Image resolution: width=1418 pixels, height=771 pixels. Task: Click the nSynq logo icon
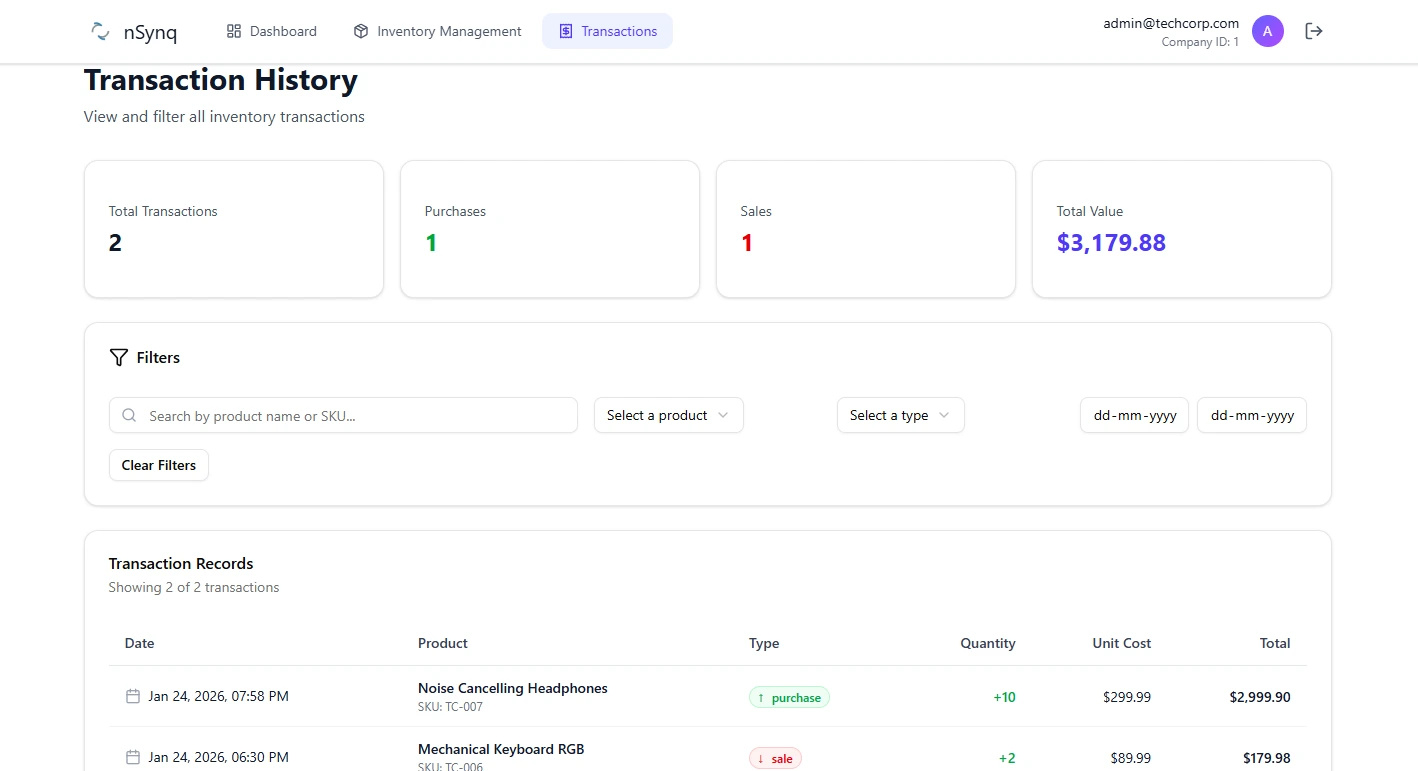[x=100, y=32]
